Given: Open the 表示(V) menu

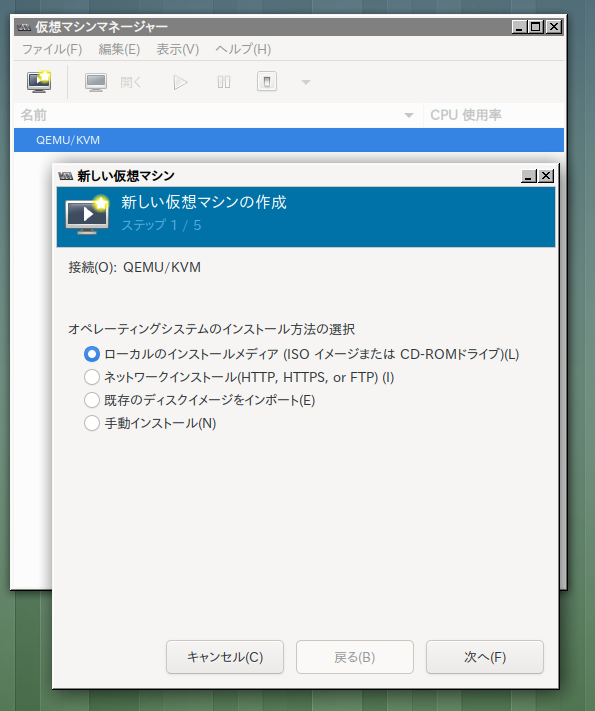Looking at the screenshot, I should pyautogui.click(x=177, y=49).
